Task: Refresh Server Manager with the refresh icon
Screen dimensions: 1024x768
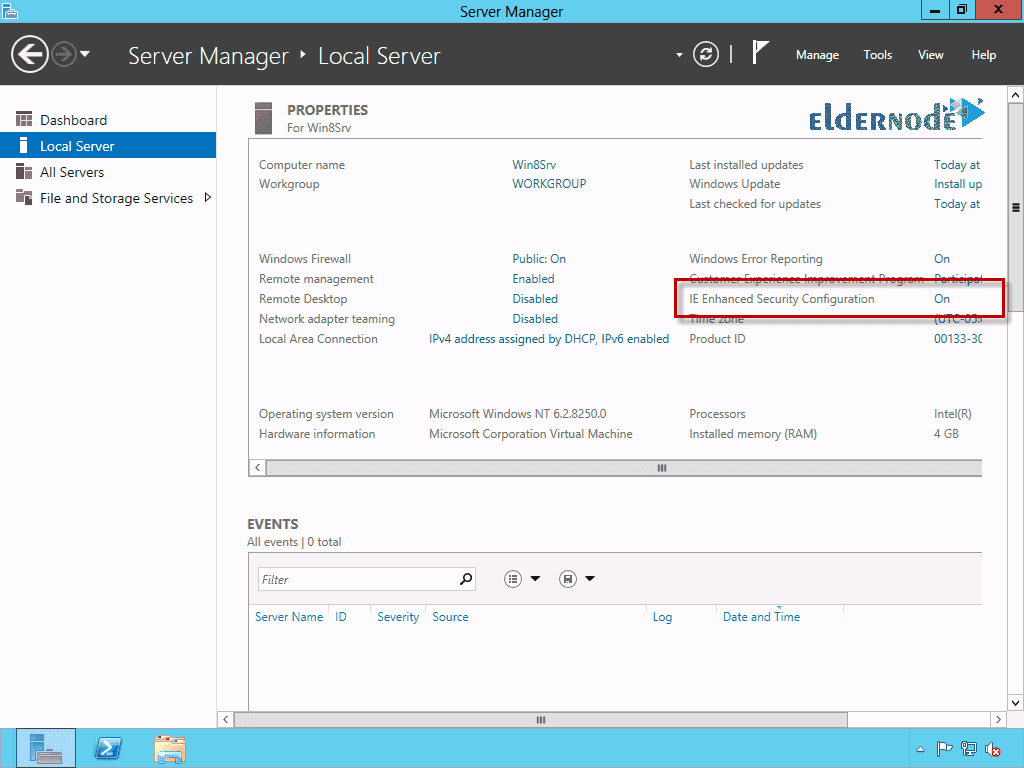Action: click(x=705, y=54)
